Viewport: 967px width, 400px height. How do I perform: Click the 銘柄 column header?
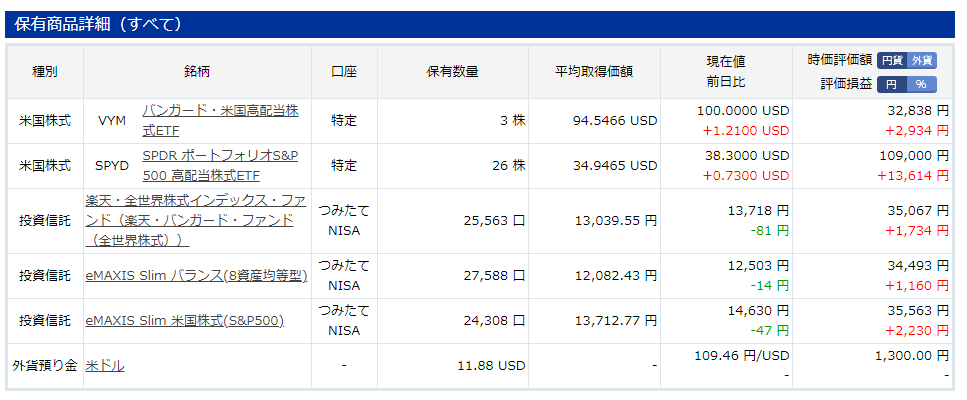pyautogui.click(x=197, y=71)
